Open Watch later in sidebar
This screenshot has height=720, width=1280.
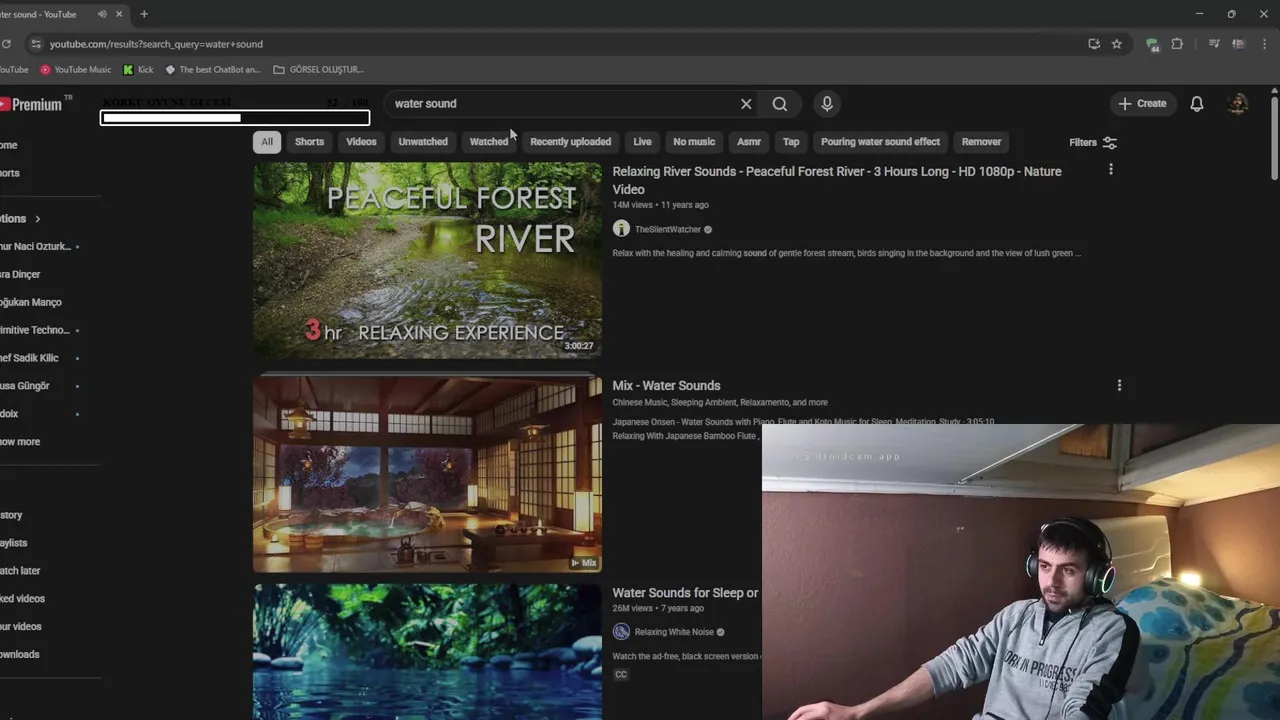coord(20,571)
